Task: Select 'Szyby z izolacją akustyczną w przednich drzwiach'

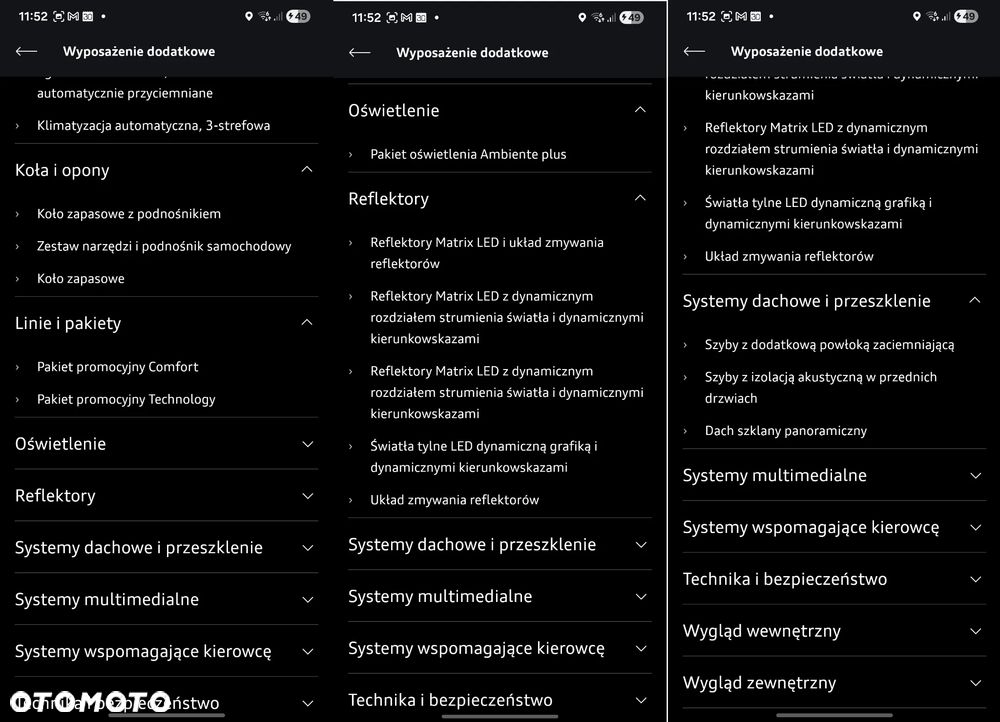Action: coord(821,388)
